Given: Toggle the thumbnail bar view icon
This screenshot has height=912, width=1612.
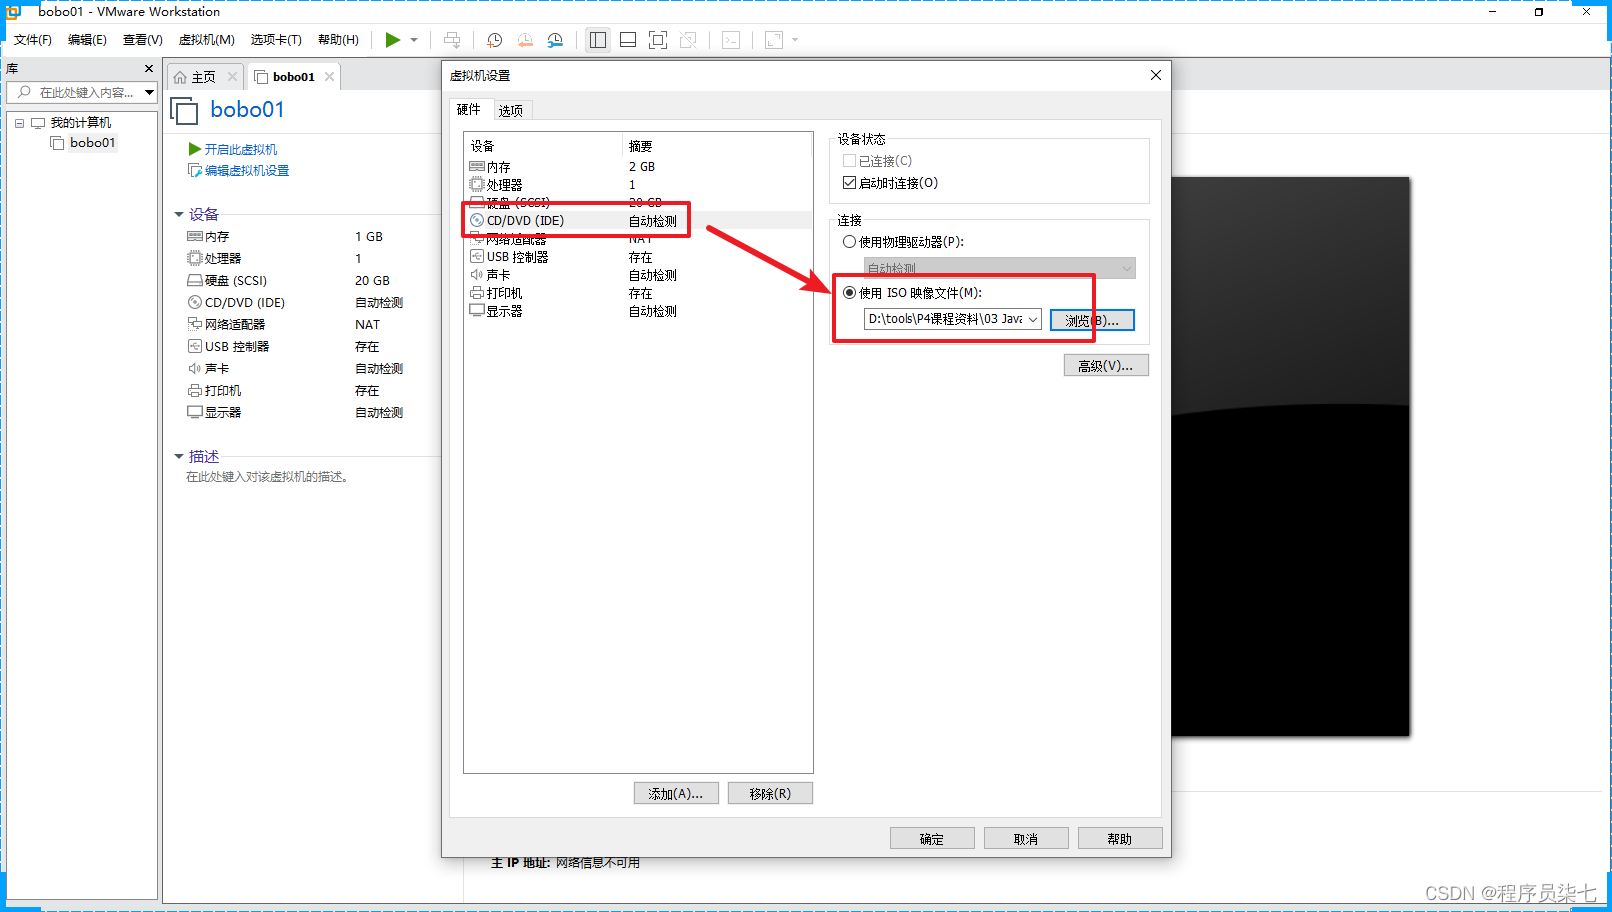Looking at the screenshot, I should click(628, 40).
